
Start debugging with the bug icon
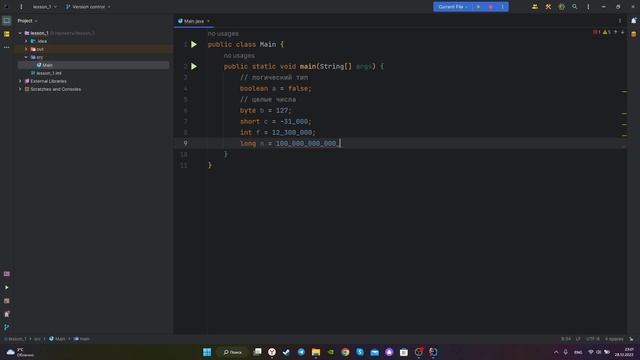[491, 7]
